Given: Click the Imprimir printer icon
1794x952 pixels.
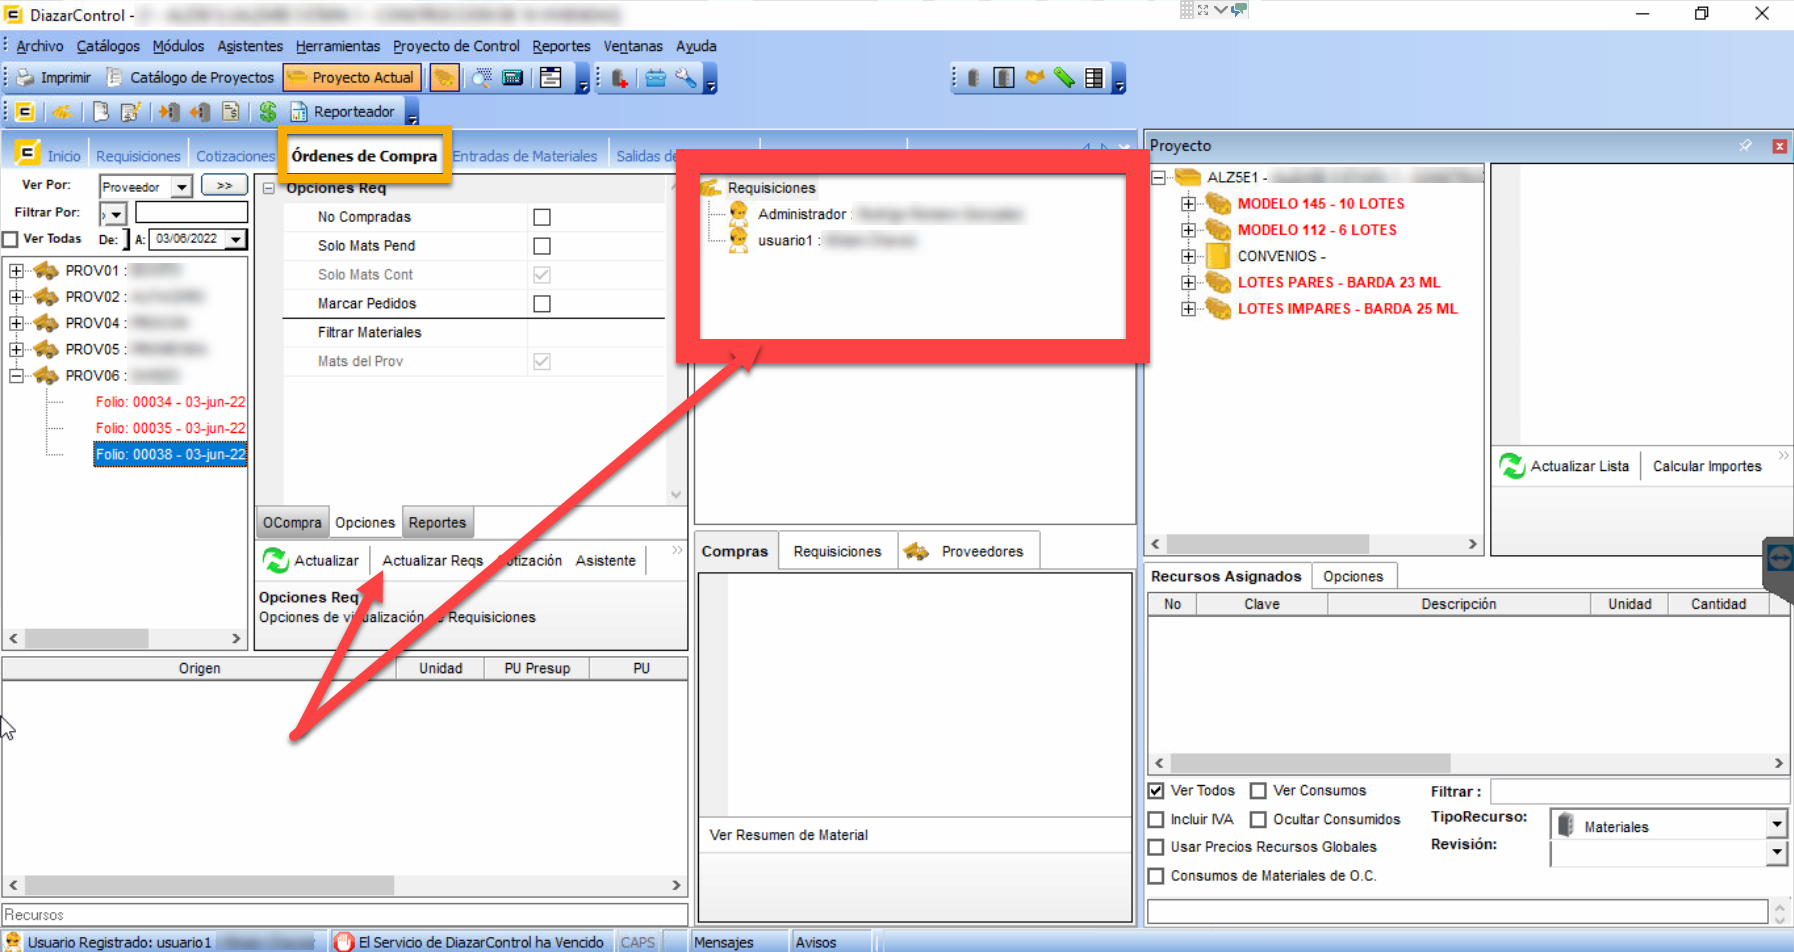Looking at the screenshot, I should [26, 78].
